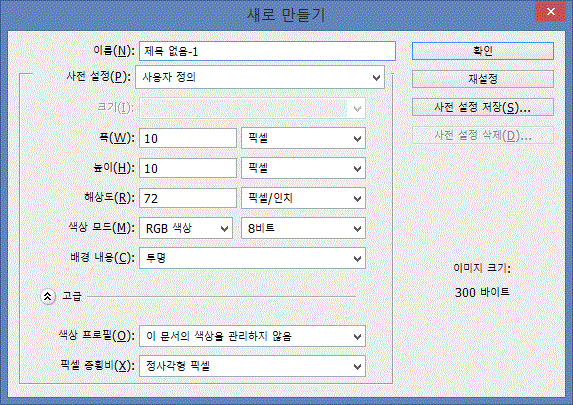573x405 pixels.
Task: Click the 고급 label text
Action: 72,296
